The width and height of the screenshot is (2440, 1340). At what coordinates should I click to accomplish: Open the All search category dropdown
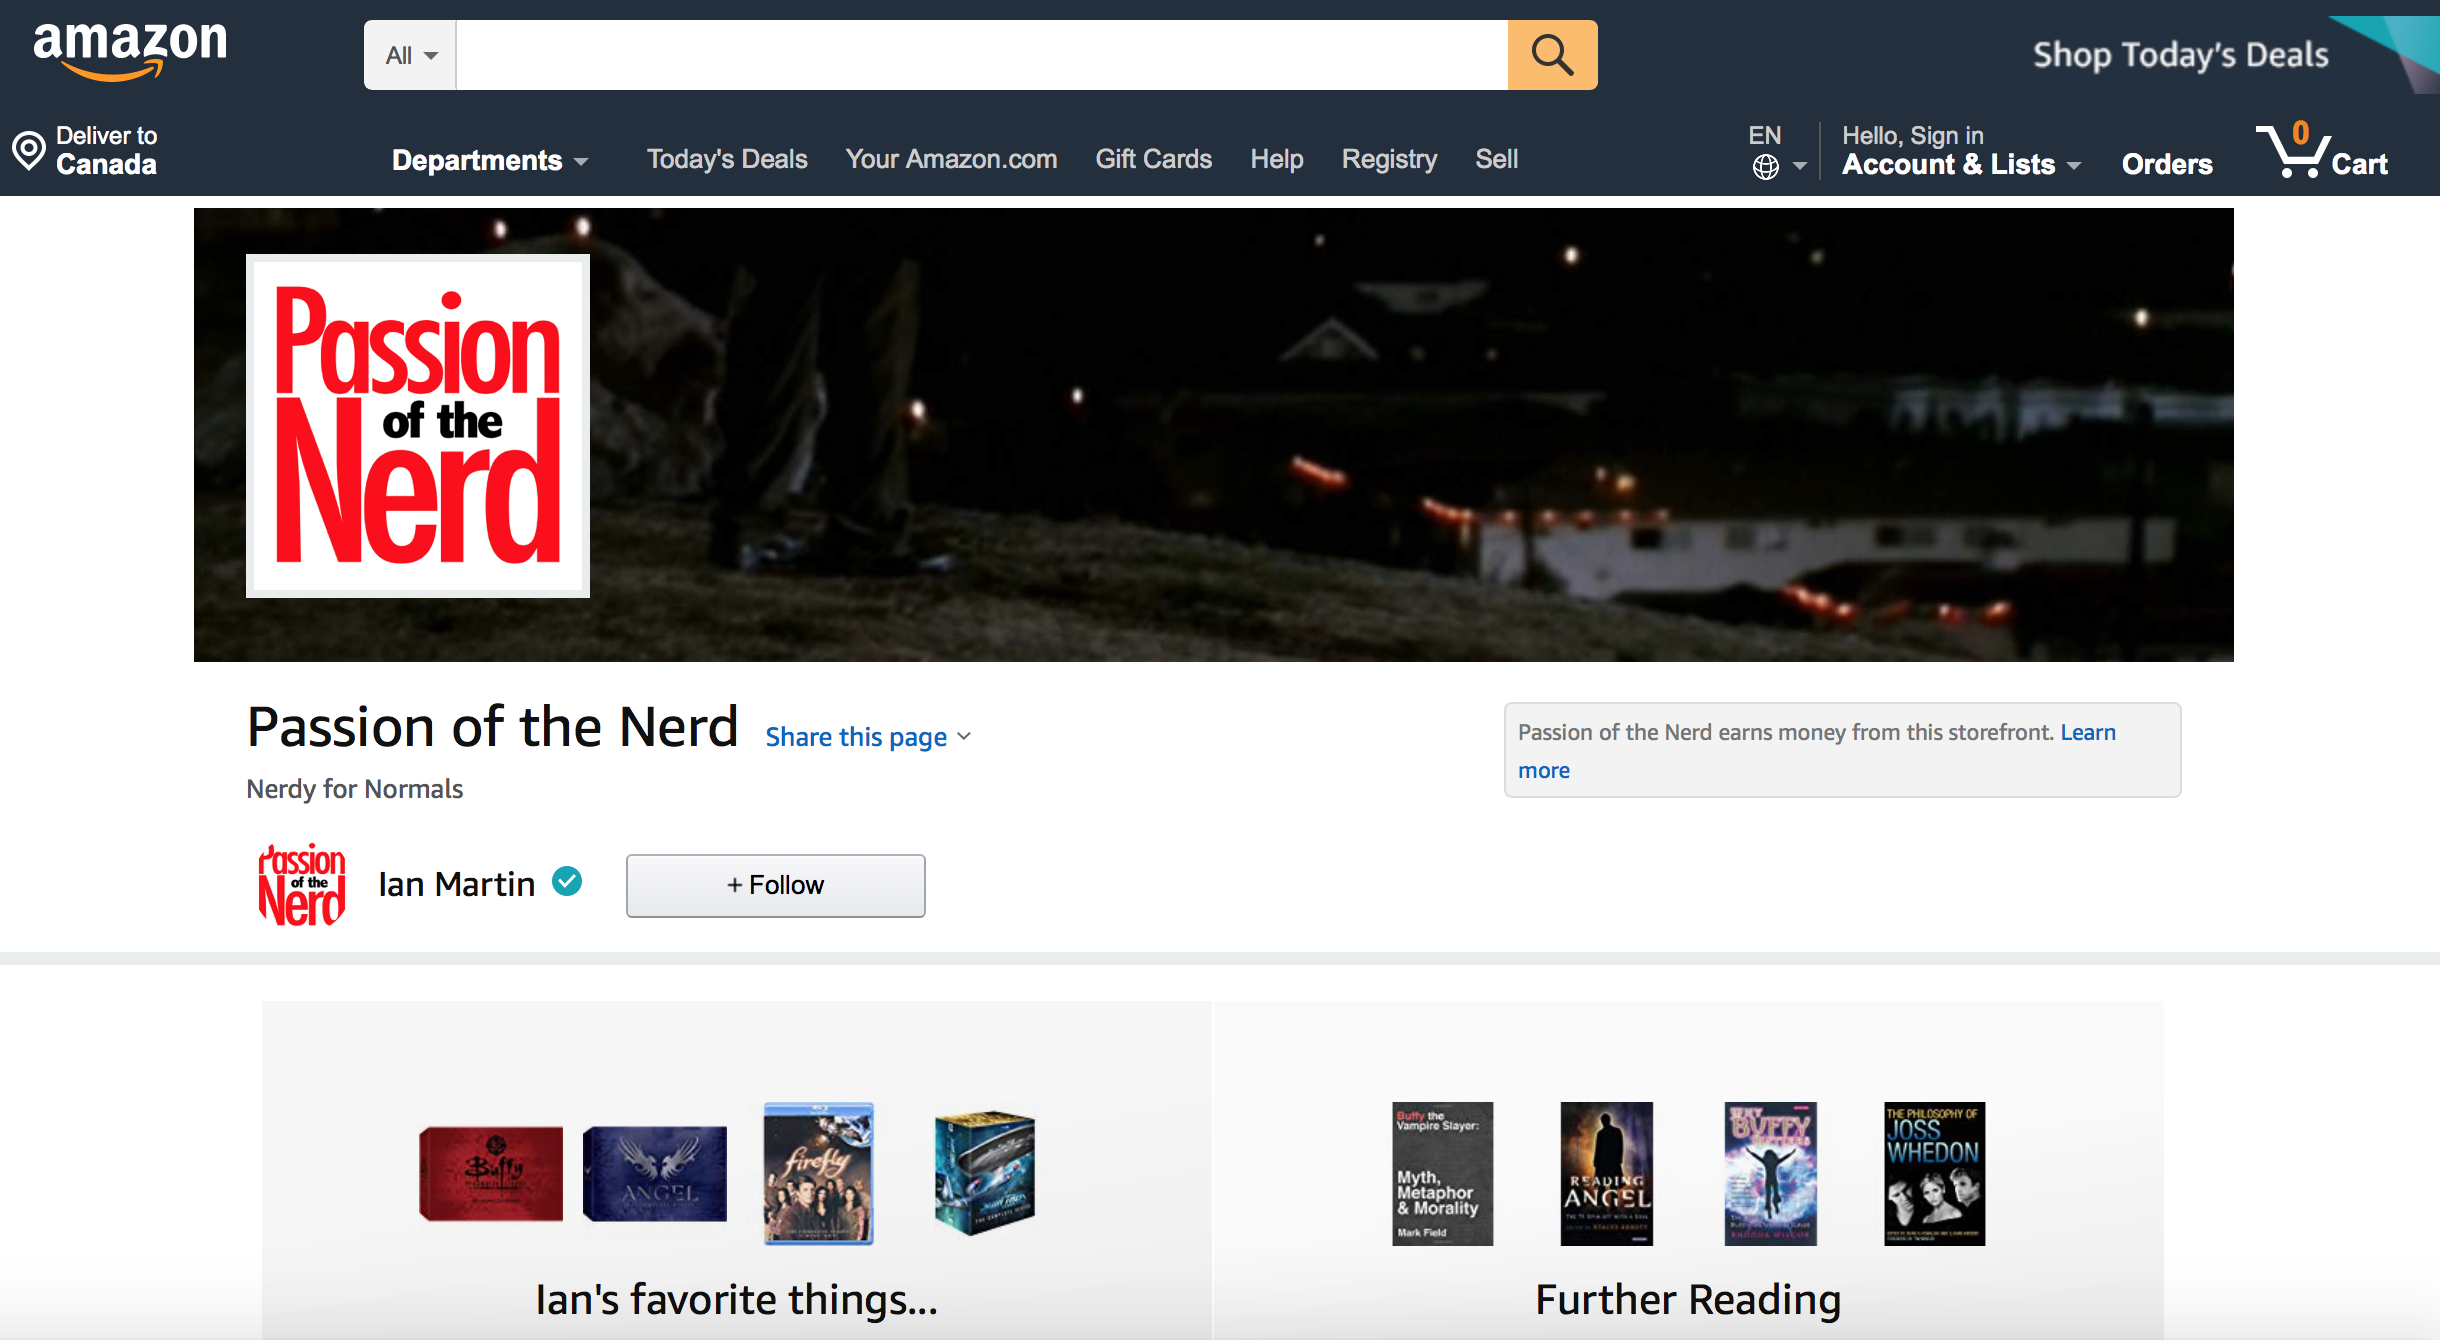click(410, 55)
